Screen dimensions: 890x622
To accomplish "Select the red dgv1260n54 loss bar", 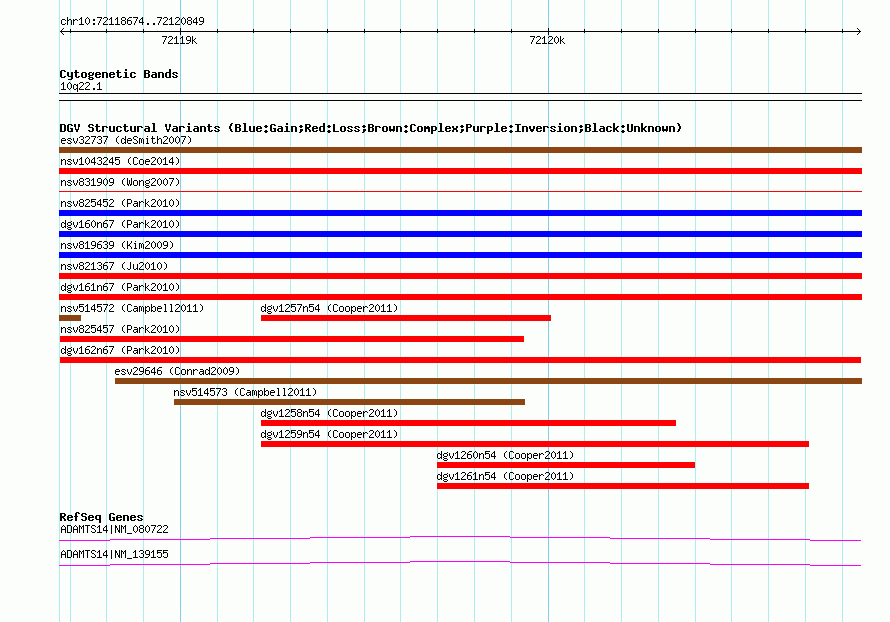I will pyautogui.click(x=566, y=465).
